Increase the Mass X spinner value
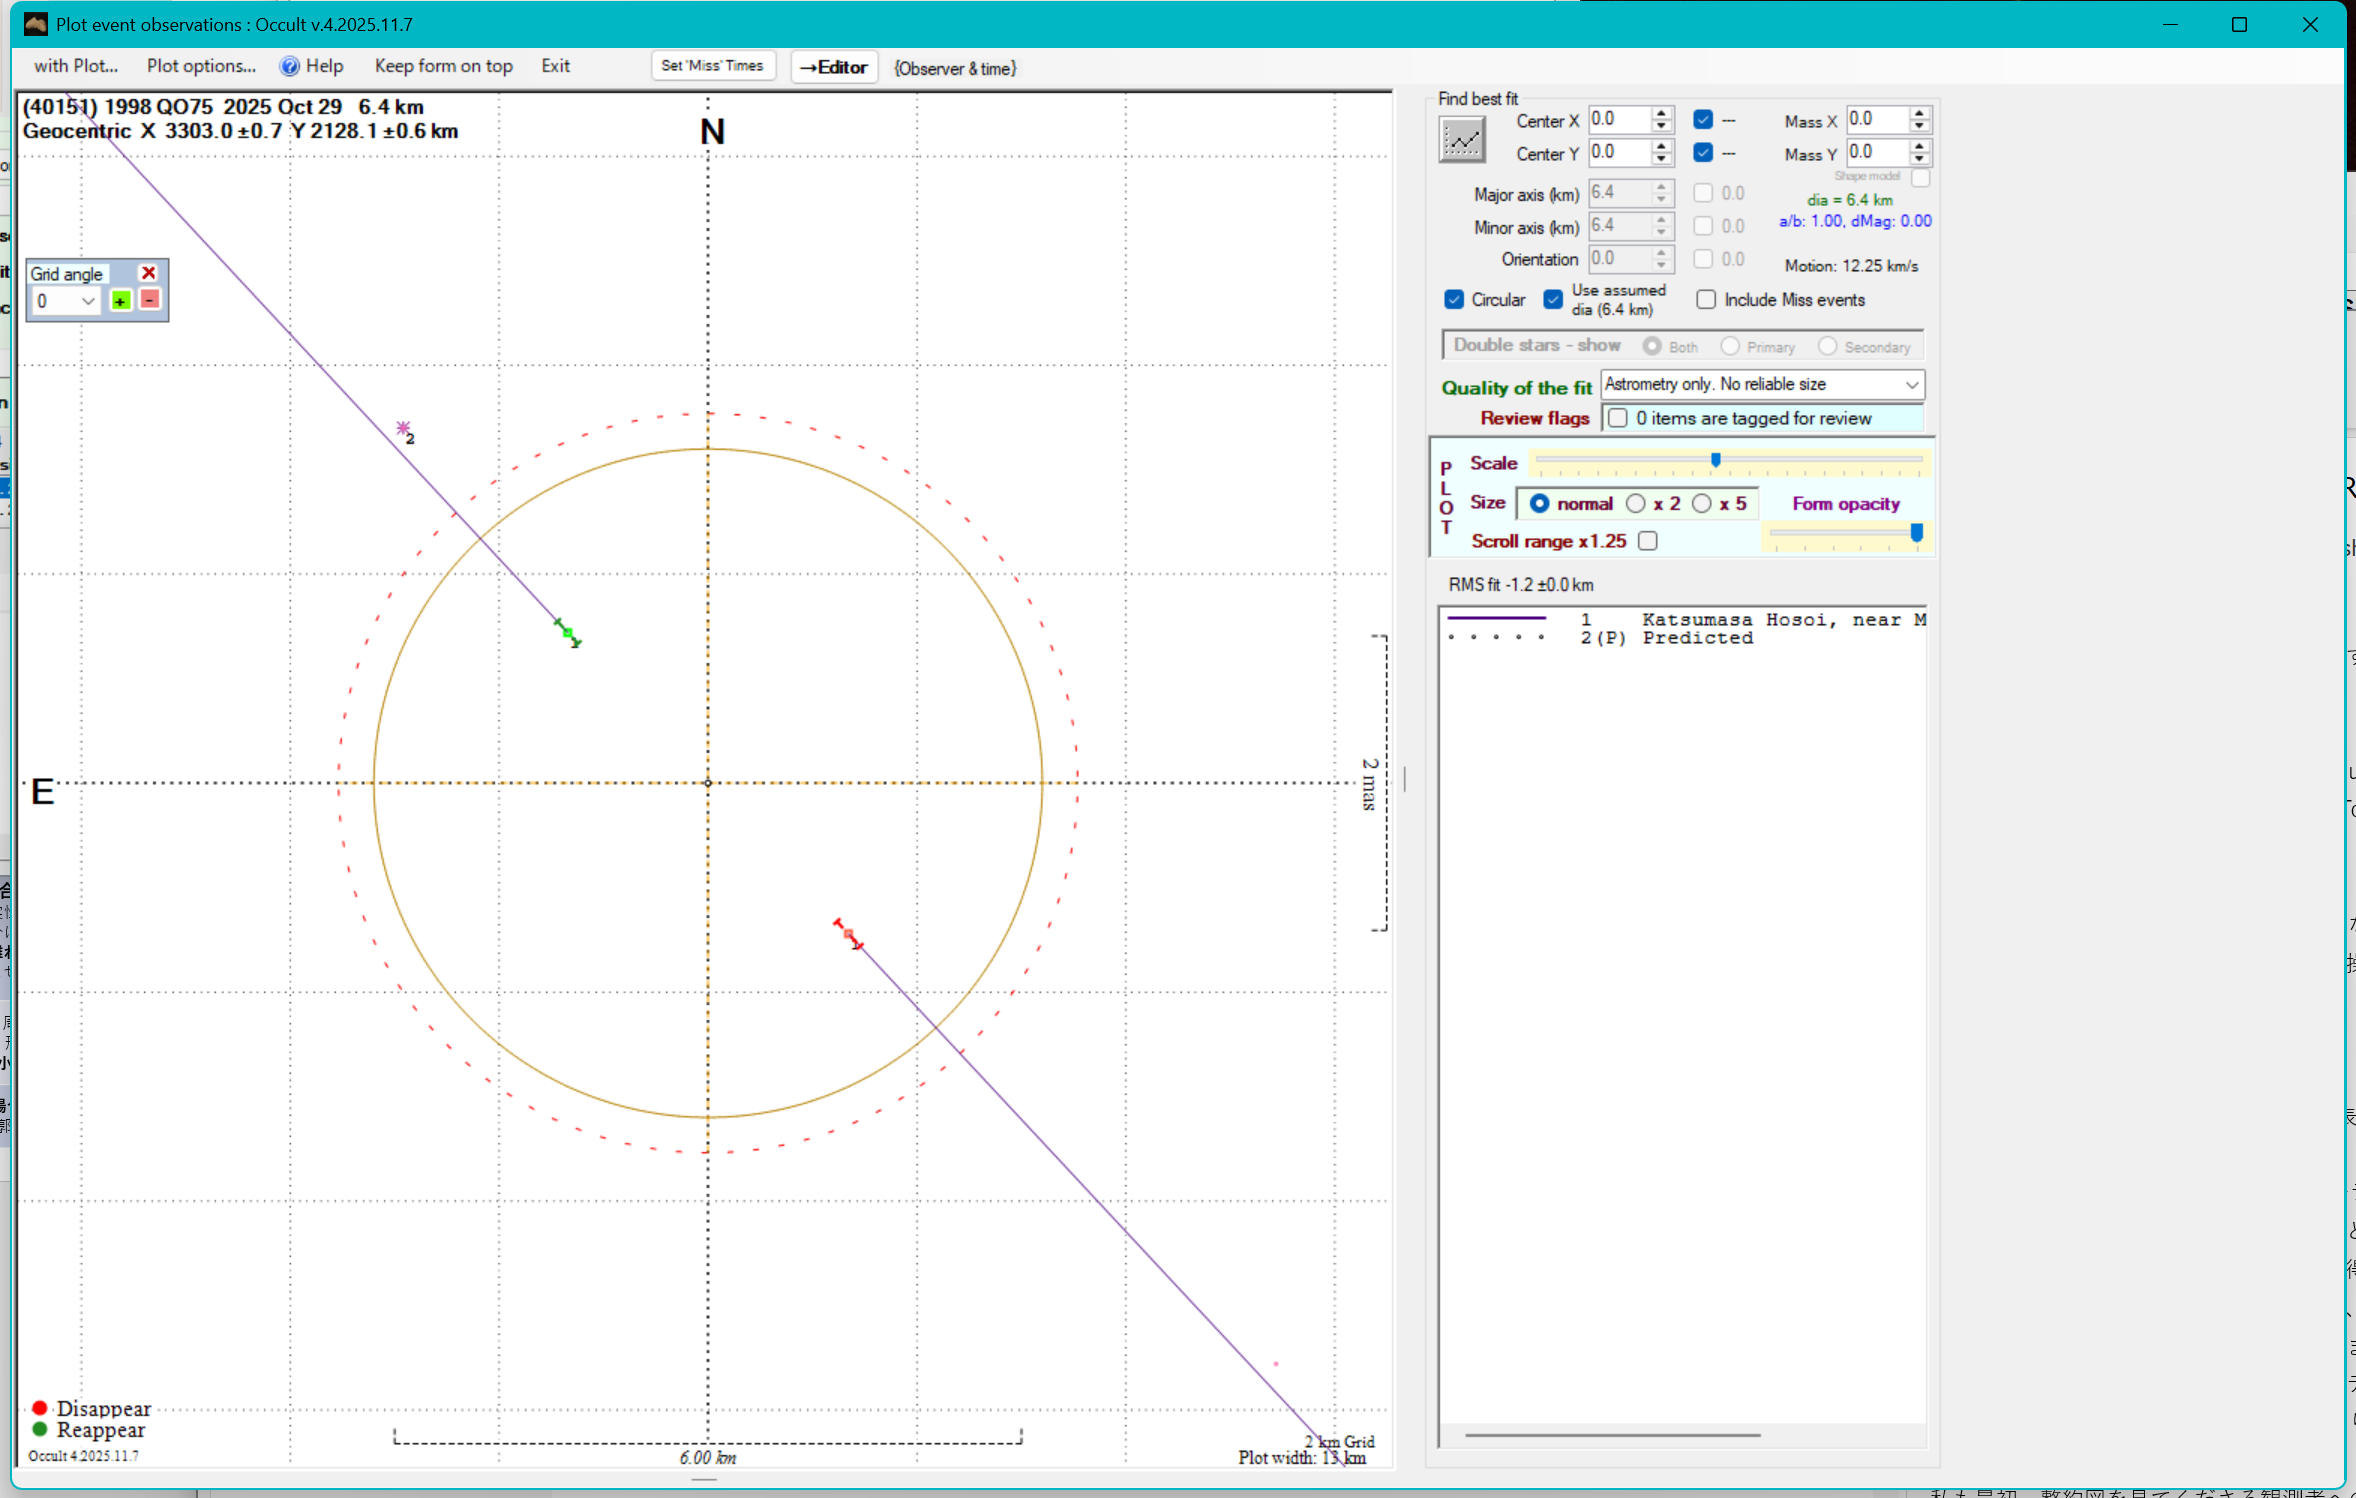Viewport: 2356px width, 1498px height. tap(1919, 113)
